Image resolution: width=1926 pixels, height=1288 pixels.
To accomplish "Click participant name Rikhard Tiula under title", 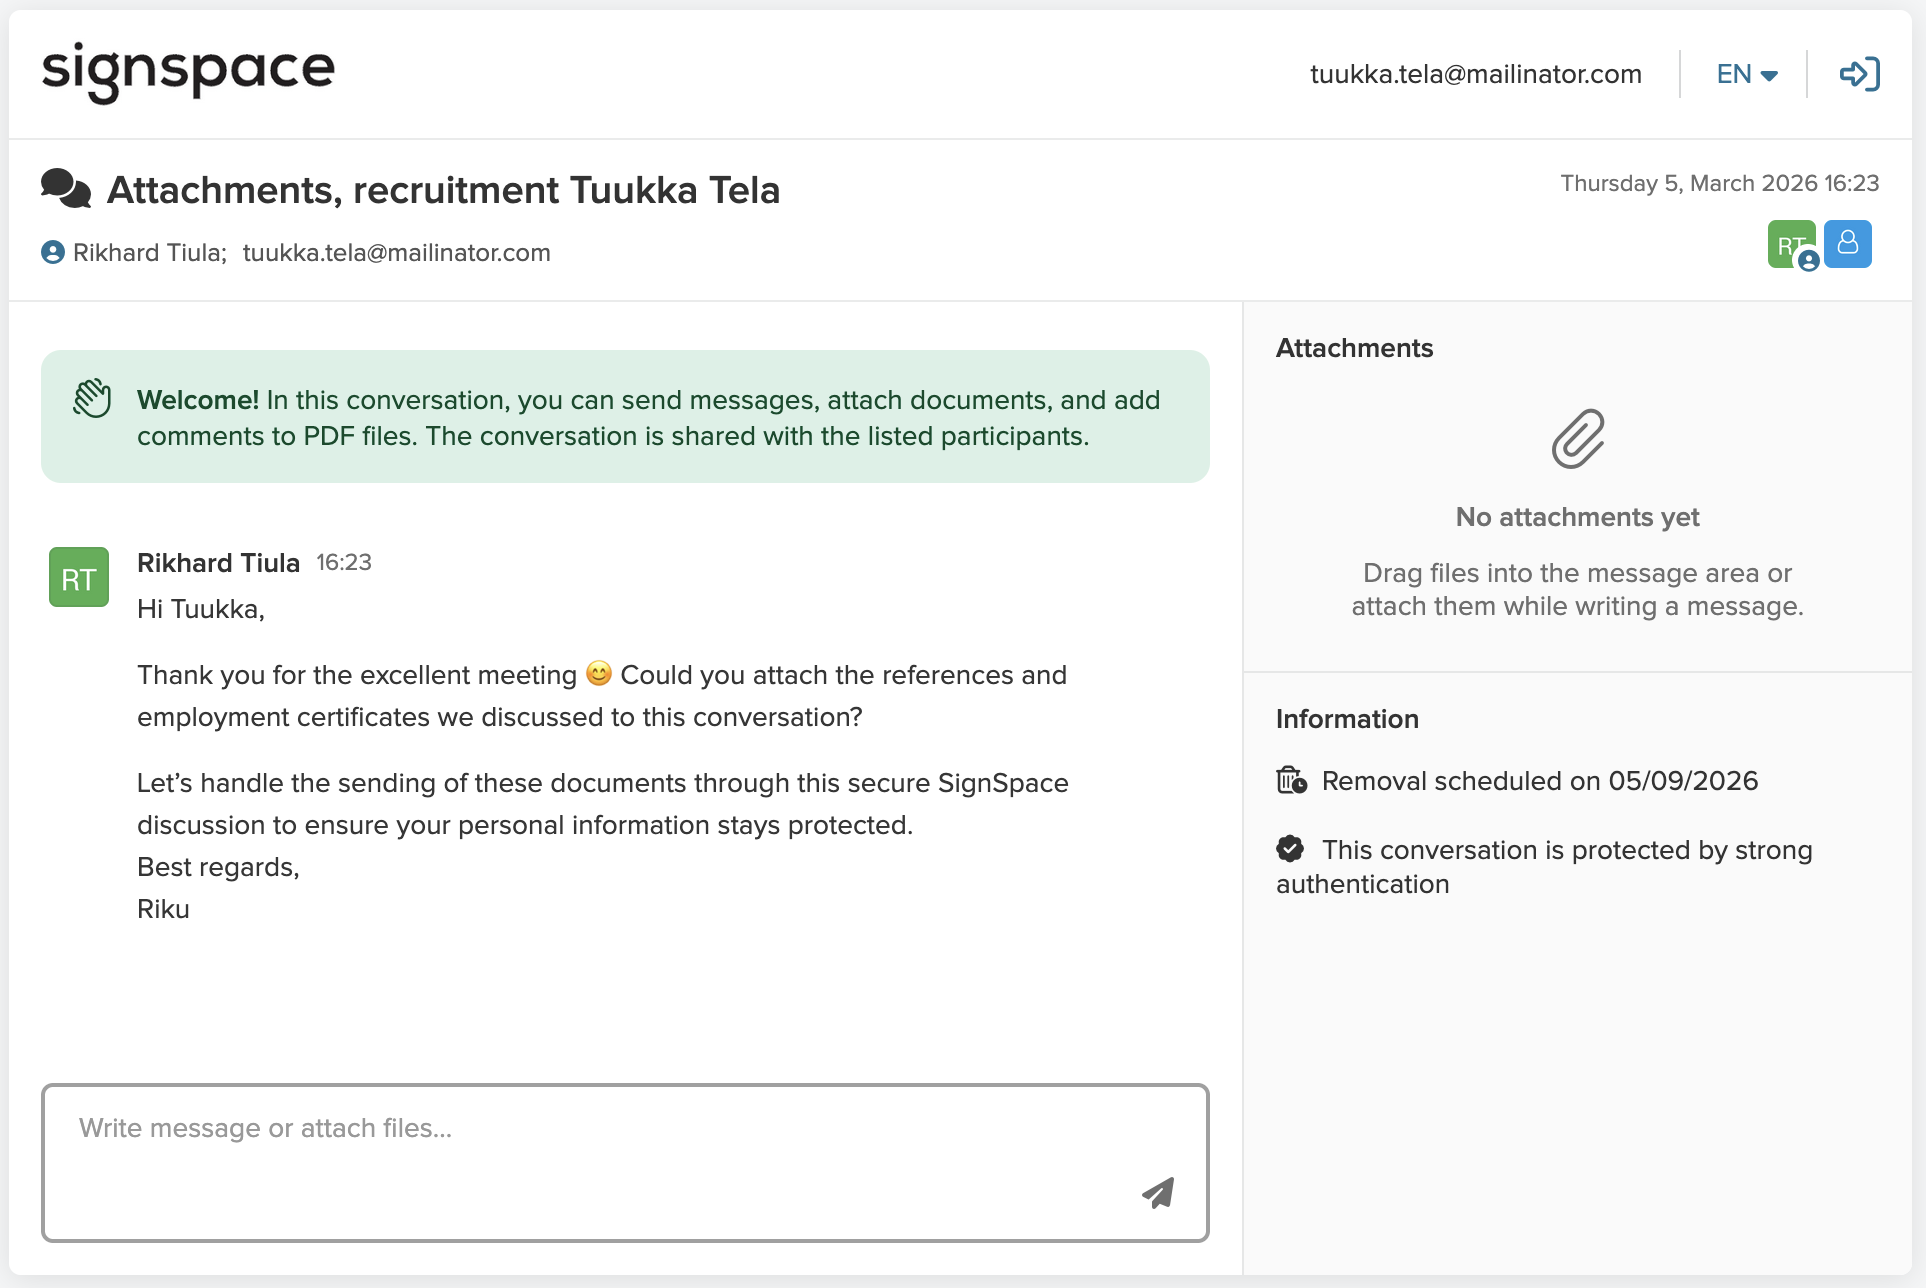I will click(x=149, y=253).
